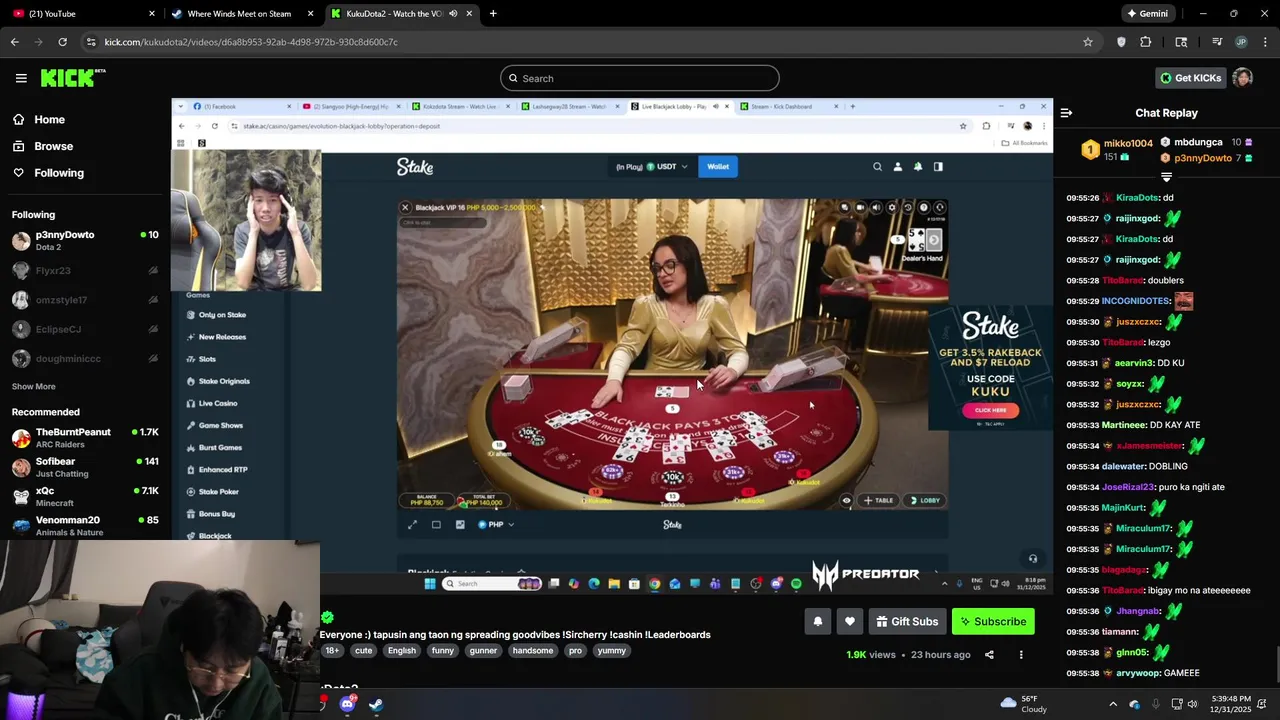Open Chrome three-dot menu

pyautogui.click(x=1265, y=42)
